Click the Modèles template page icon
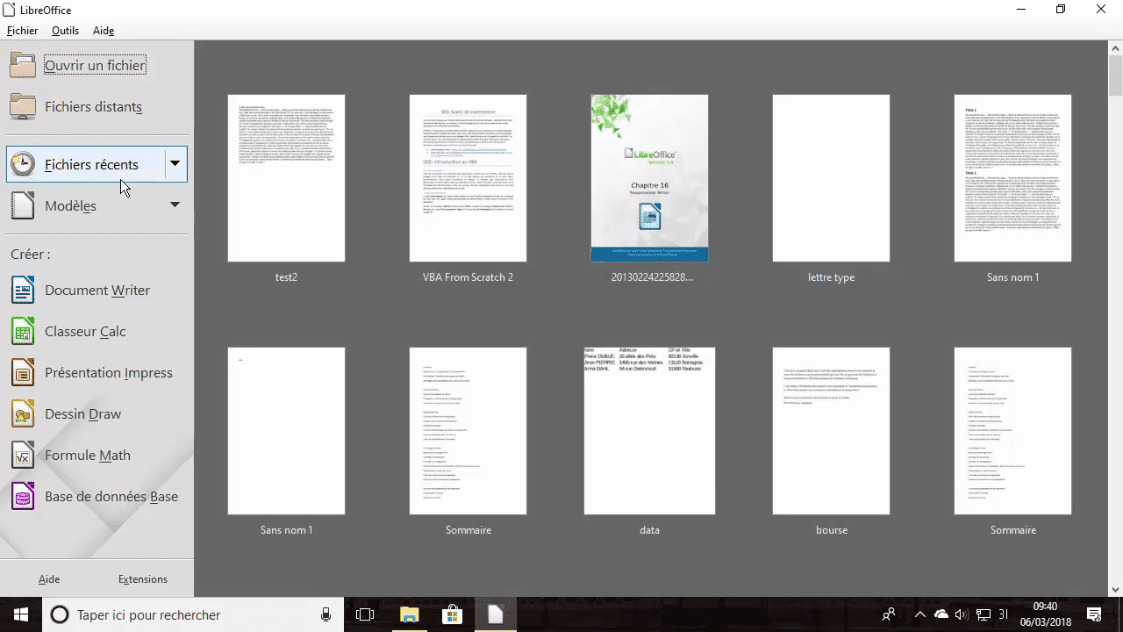The width and height of the screenshot is (1123, 632). tap(22, 206)
